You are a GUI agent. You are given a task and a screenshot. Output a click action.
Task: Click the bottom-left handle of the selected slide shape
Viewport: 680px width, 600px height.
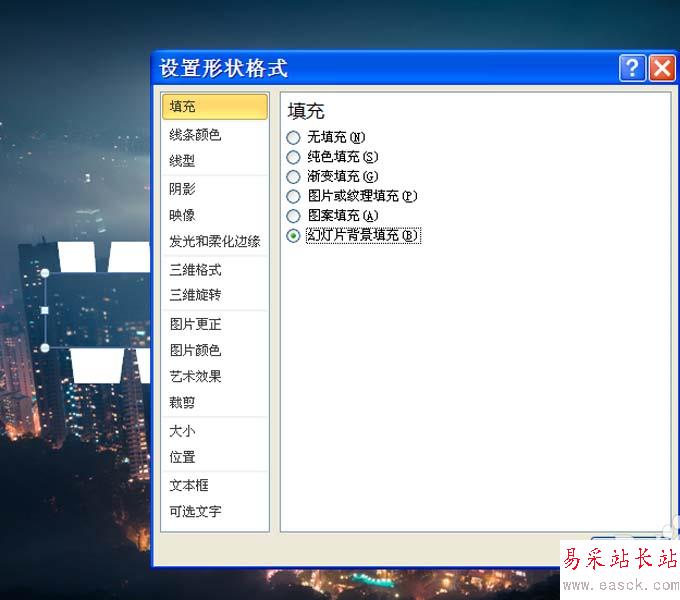(x=45, y=348)
